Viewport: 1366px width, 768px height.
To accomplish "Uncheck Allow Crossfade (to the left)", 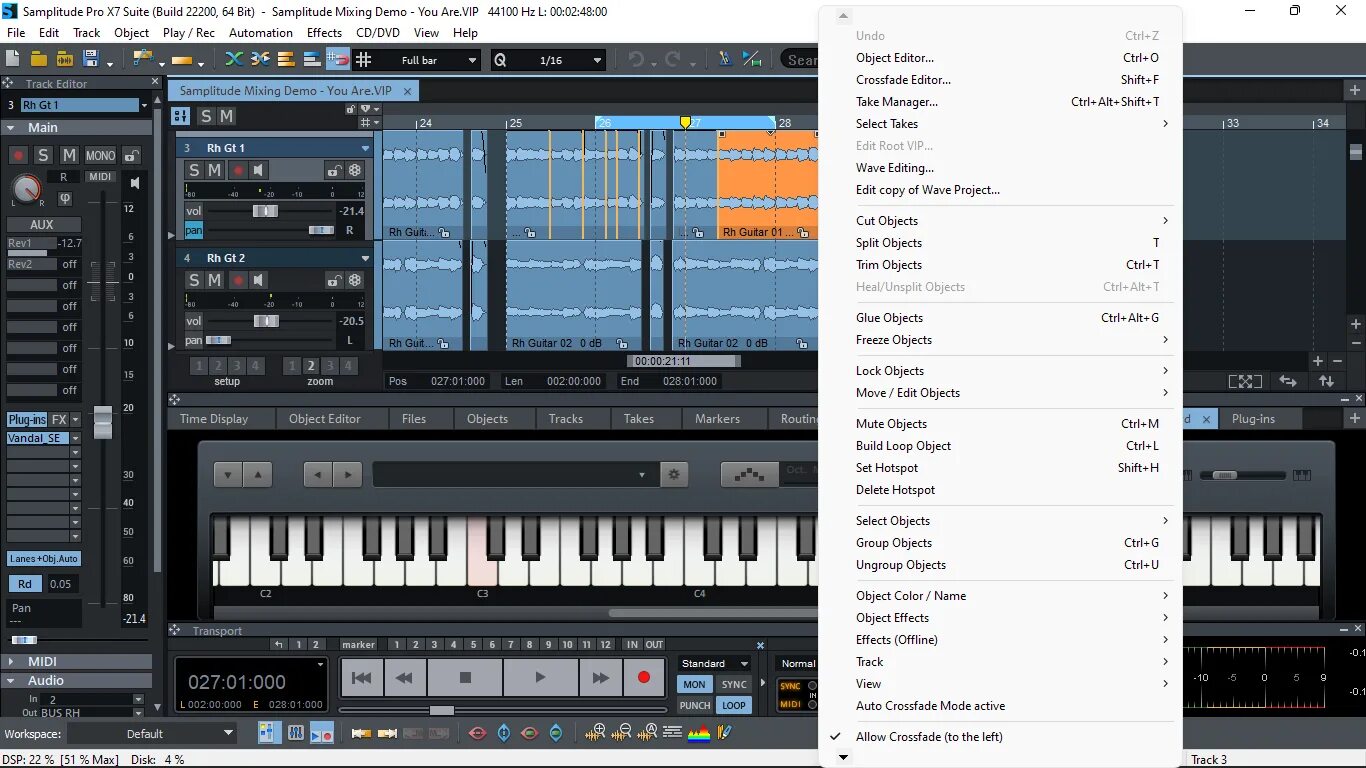I will (929, 736).
